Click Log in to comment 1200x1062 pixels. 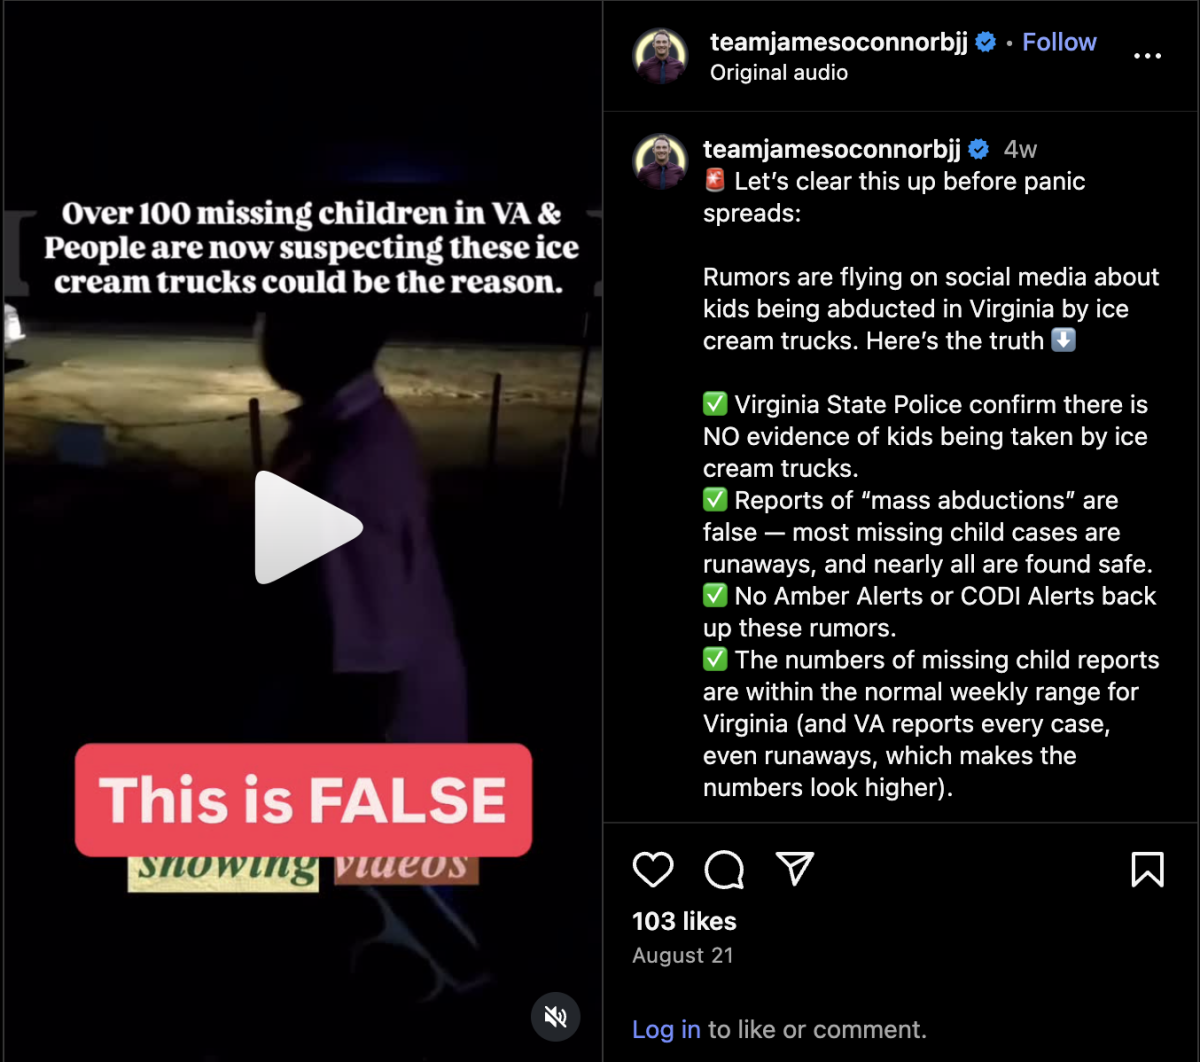click(x=666, y=1029)
